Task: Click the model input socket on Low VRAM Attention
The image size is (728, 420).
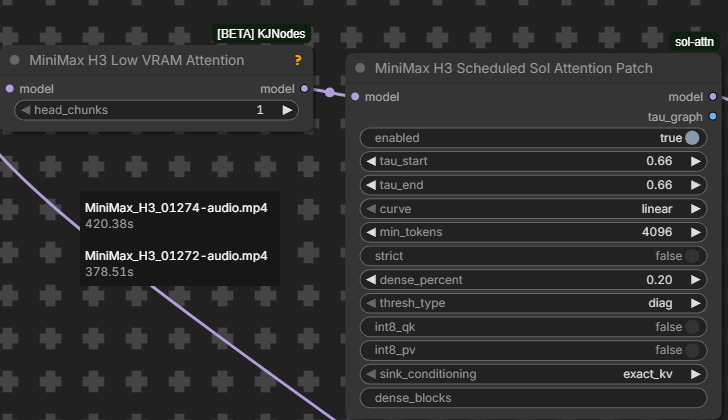Action: click(10, 89)
